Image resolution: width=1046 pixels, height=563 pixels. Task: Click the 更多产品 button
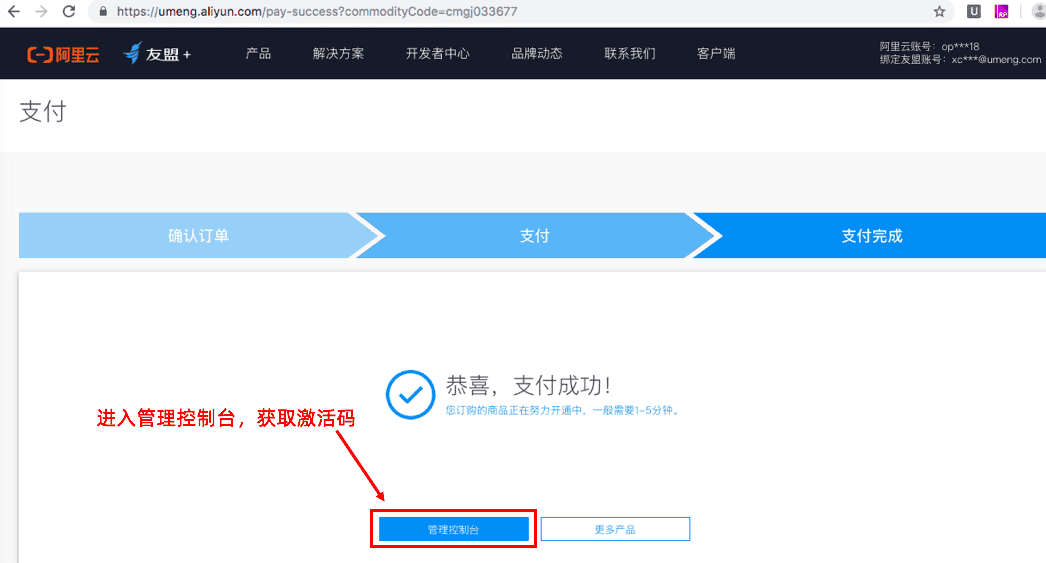tap(615, 529)
